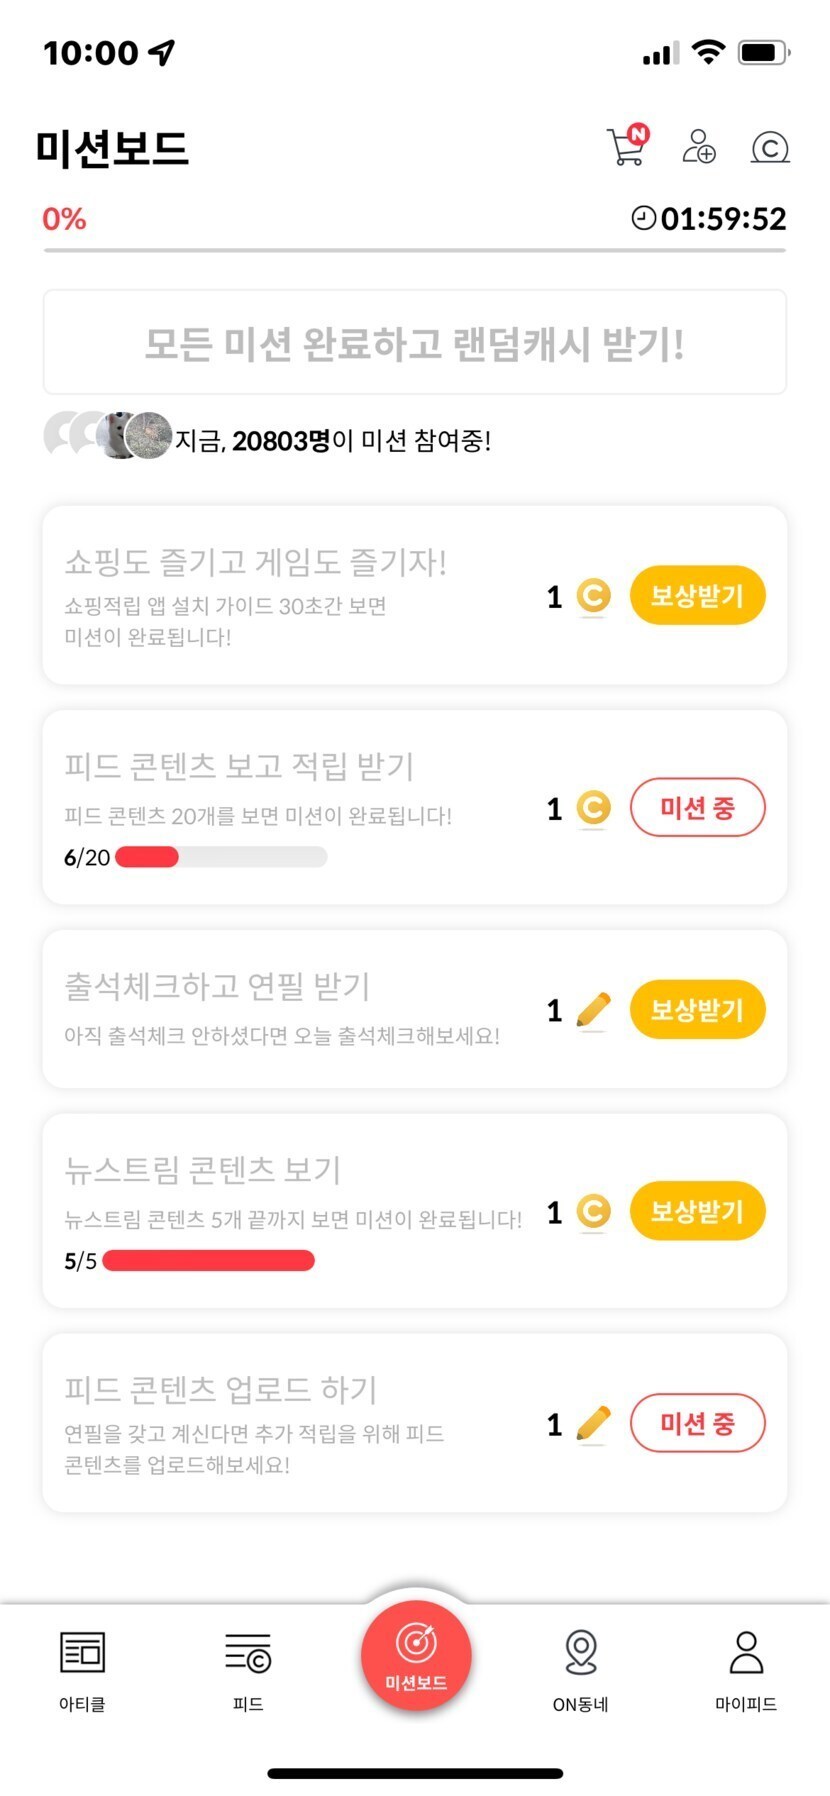The image size is (830, 1796).
Task: Claim 보상받기 for 뉴스트림 콘텐츠 보기
Action: pyautogui.click(x=697, y=1212)
